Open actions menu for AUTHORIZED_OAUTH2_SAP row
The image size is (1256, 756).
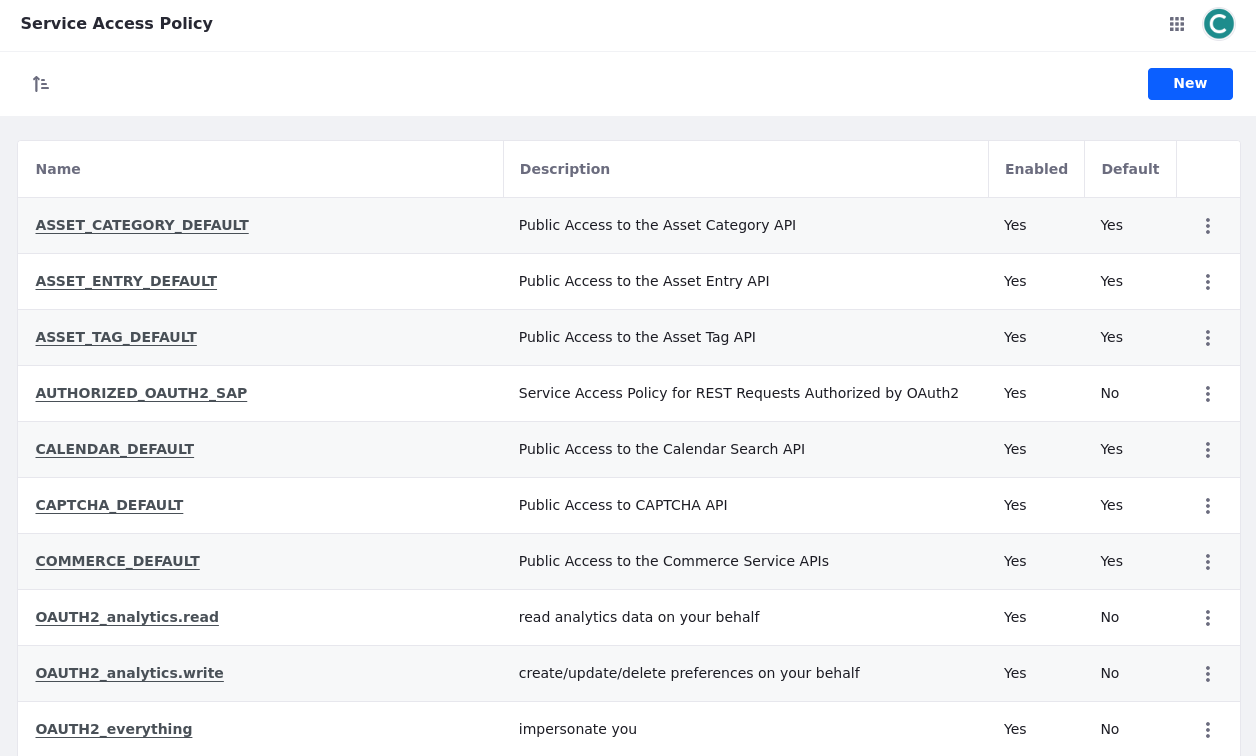(1207, 394)
